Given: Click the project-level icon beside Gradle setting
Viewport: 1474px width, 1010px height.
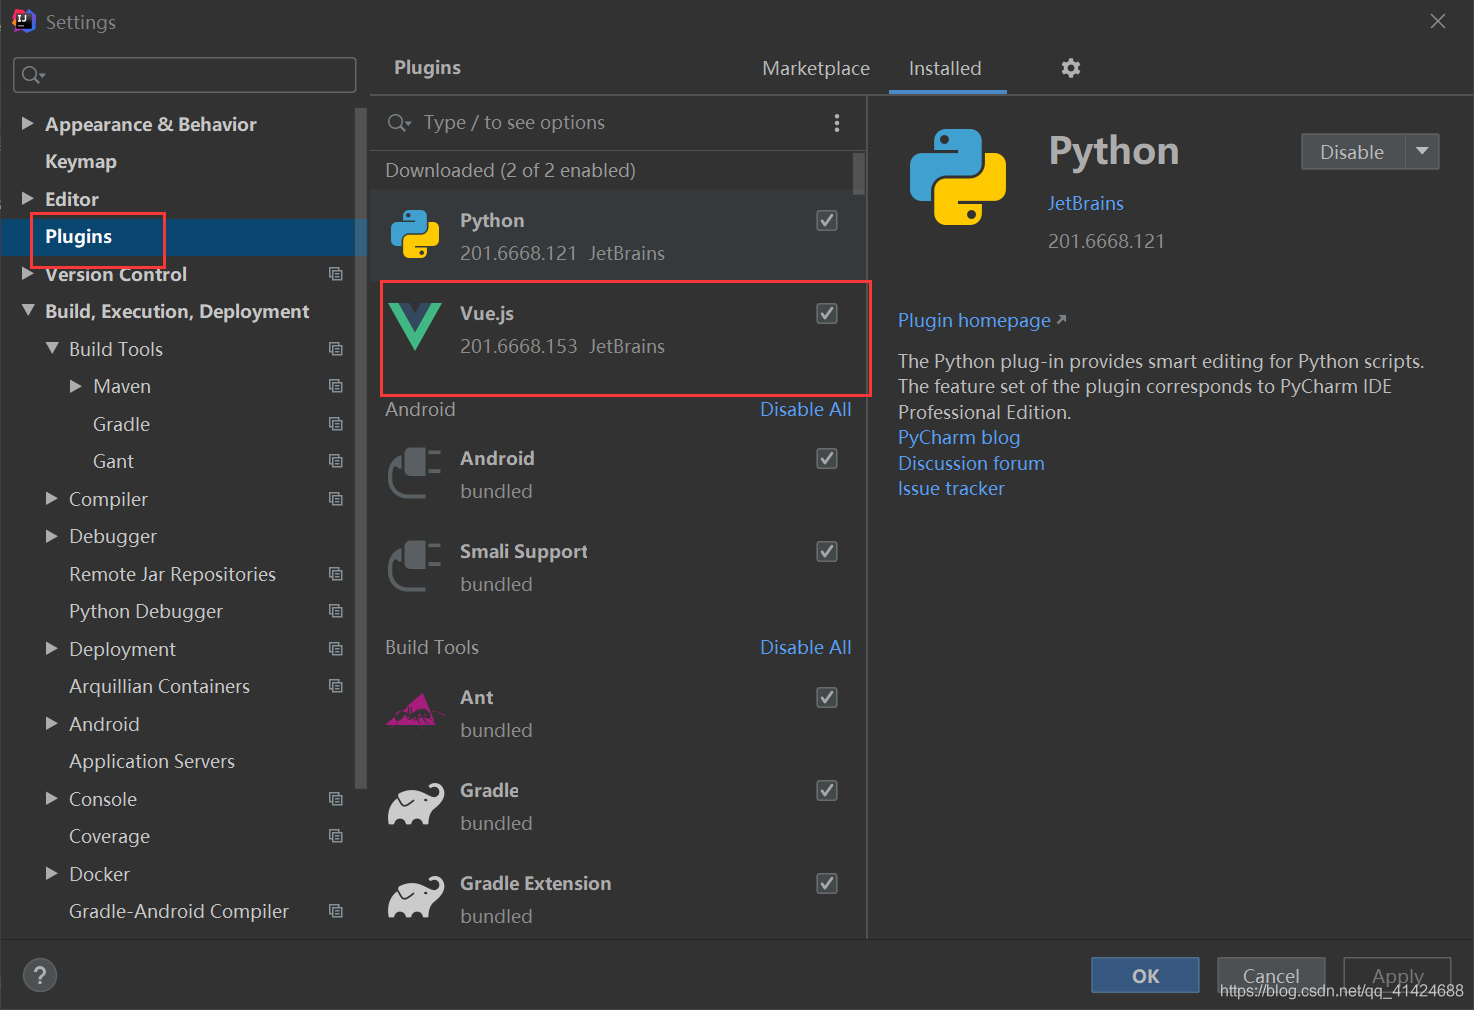Looking at the screenshot, I should click(336, 424).
